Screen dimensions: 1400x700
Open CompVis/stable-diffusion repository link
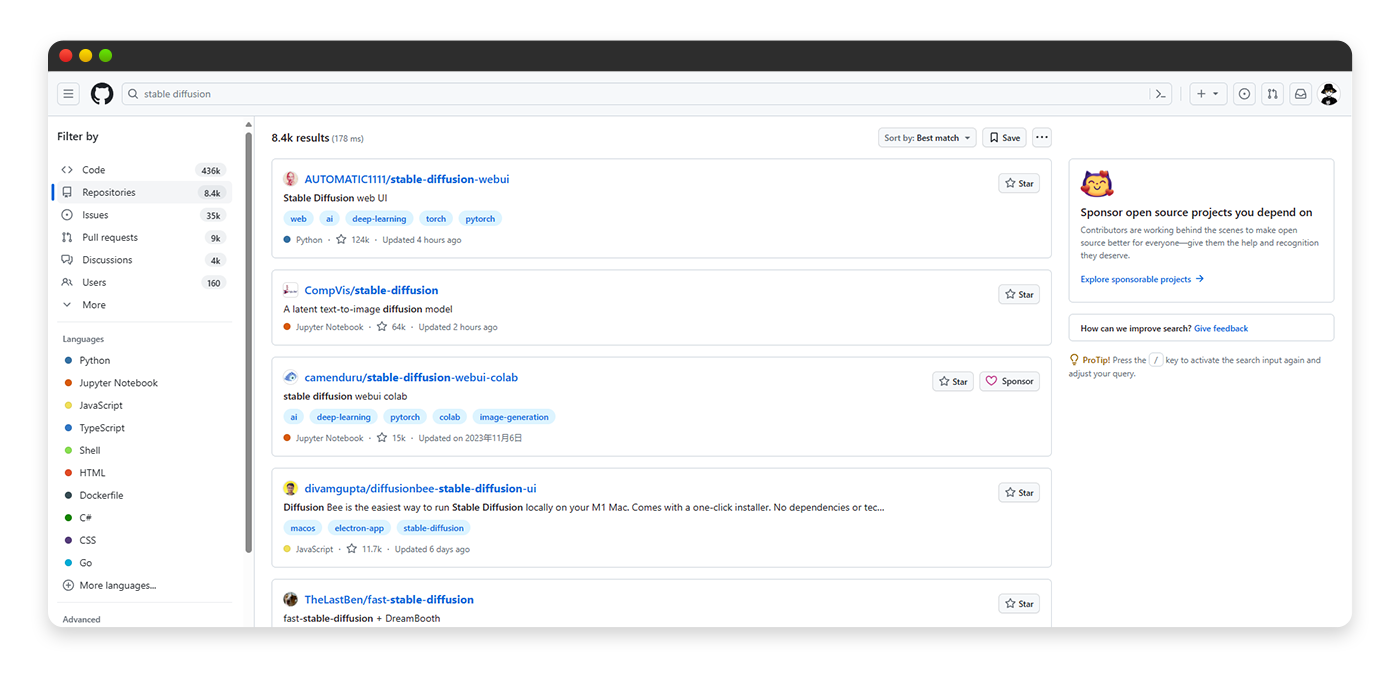pyautogui.click(x=371, y=290)
